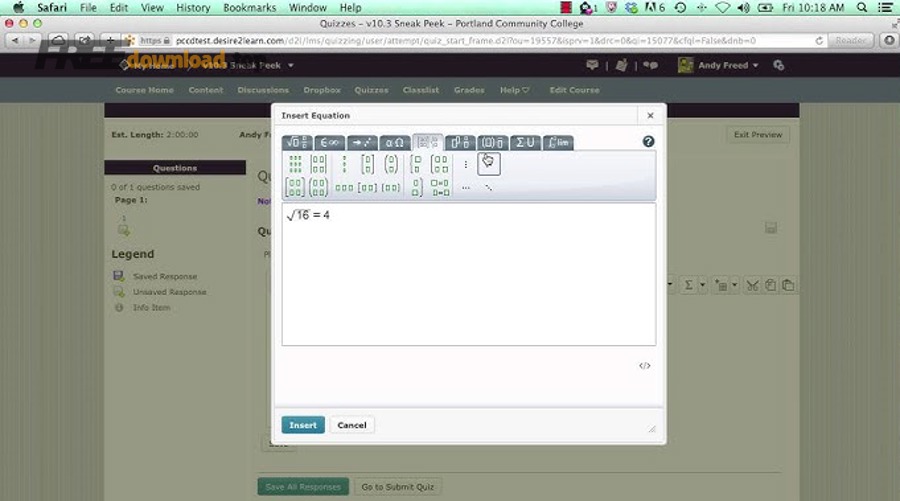Insert aligned equations template
The image size is (900, 501).
440,188
